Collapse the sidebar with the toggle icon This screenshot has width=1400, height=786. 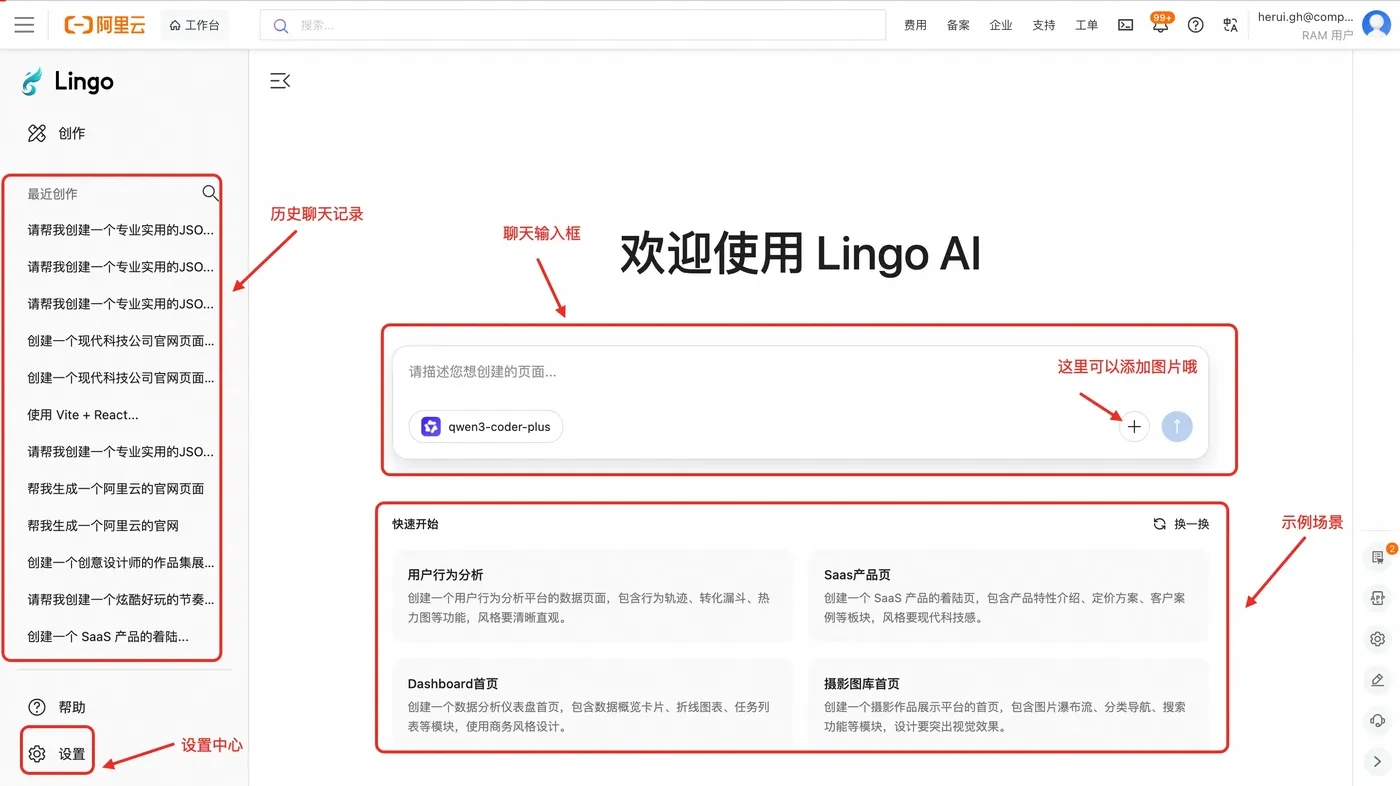coord(280,81)
